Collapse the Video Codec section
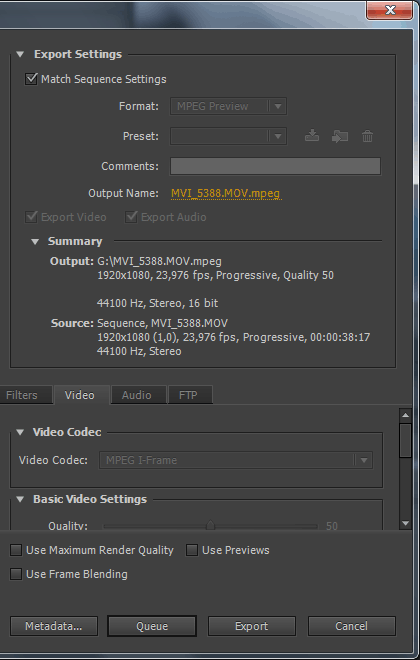Screen dimensions: 420x660 click(x=20, y=432)
